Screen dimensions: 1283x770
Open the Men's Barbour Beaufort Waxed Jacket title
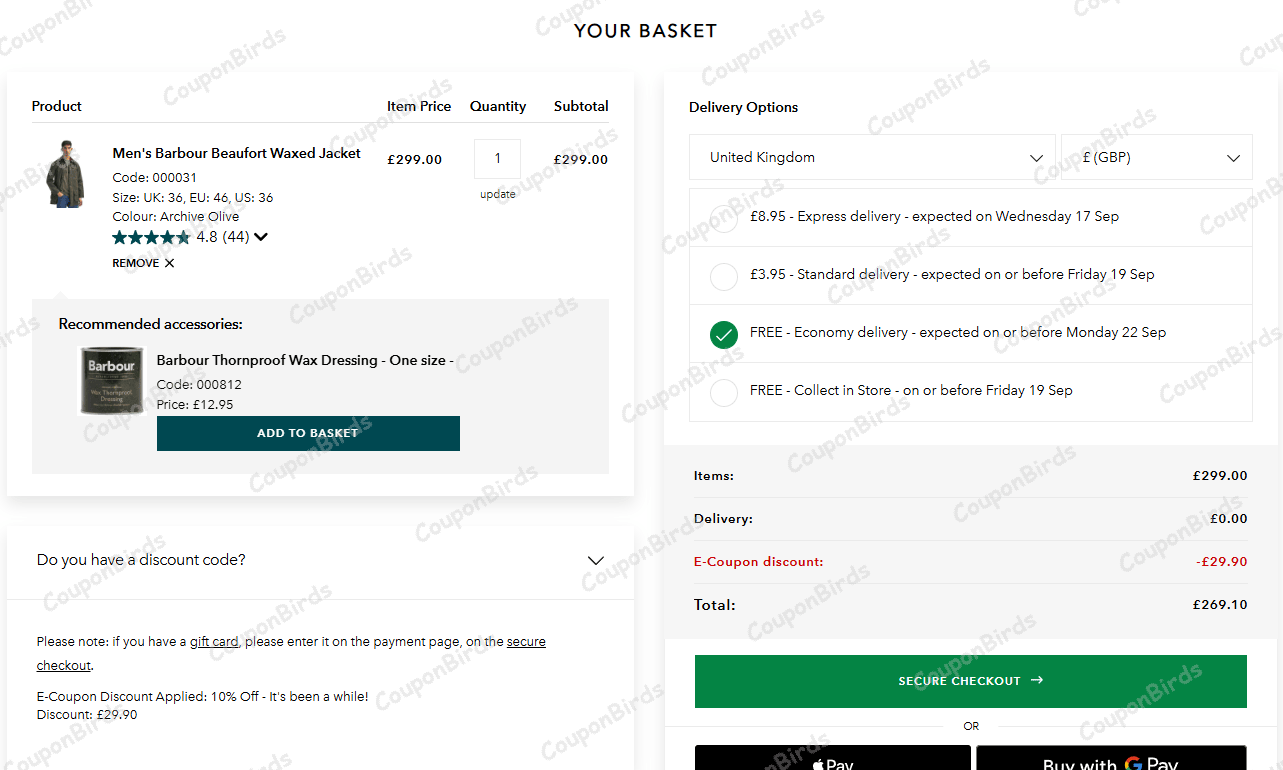pos(237,153)
